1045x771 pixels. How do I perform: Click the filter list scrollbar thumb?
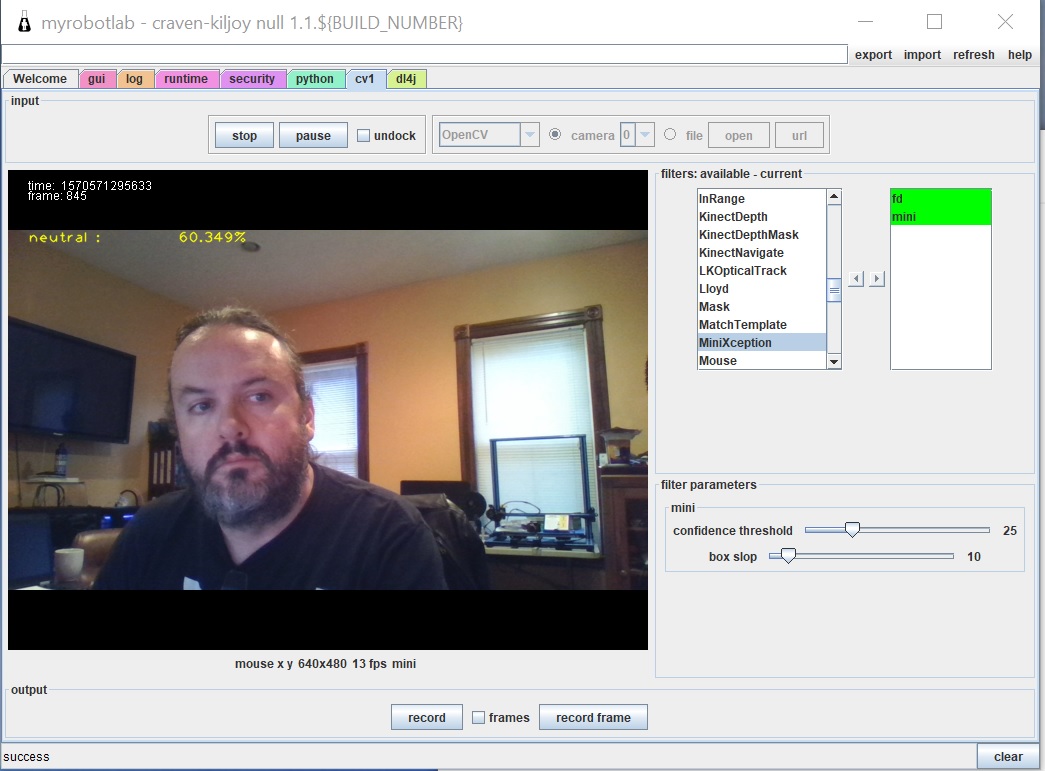tap(834, 291)
